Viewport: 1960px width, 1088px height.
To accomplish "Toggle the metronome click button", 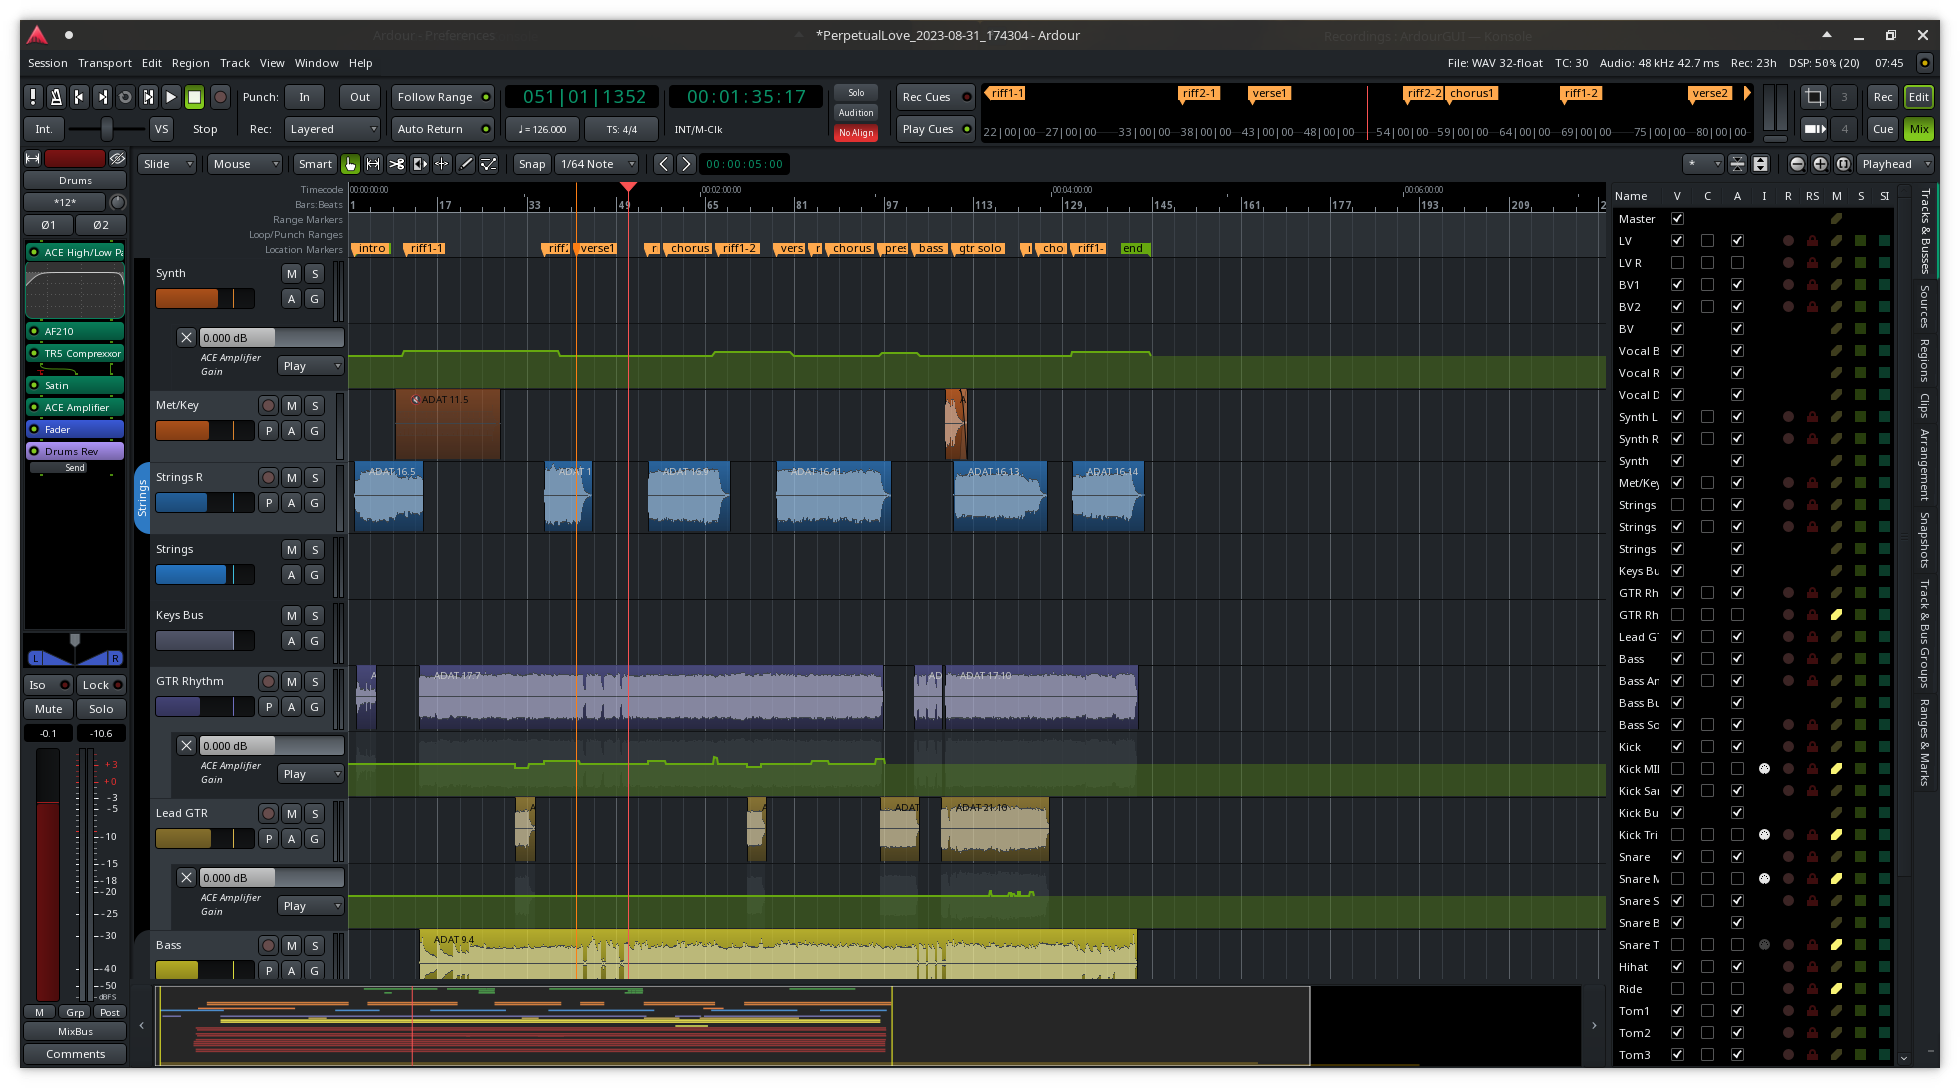I will (x=56, y=97).
